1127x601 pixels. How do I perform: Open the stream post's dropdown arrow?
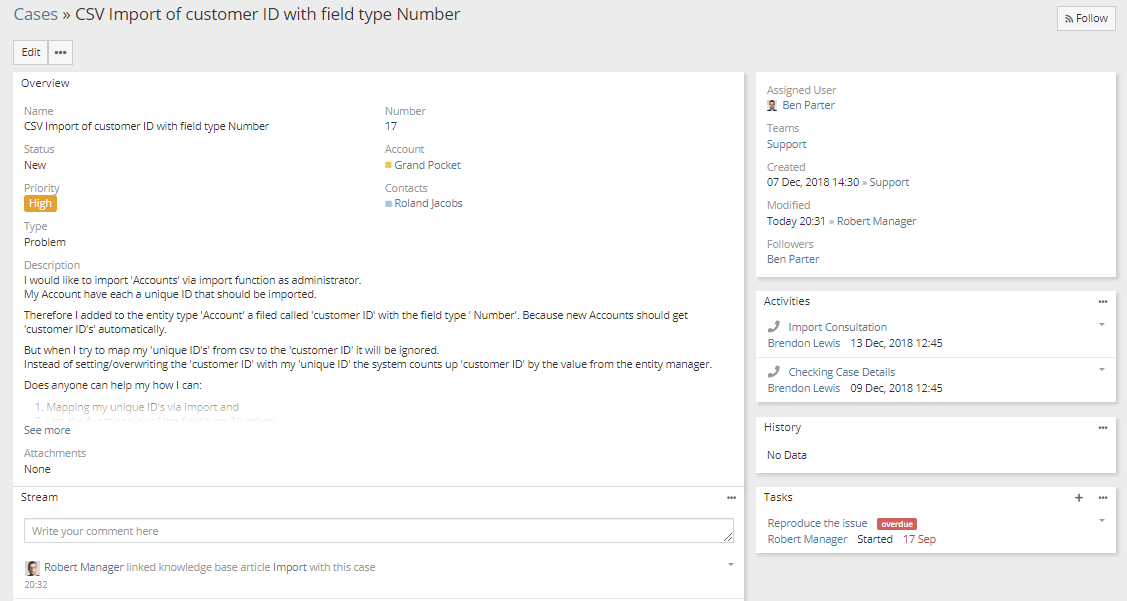(x=730, y=564)
